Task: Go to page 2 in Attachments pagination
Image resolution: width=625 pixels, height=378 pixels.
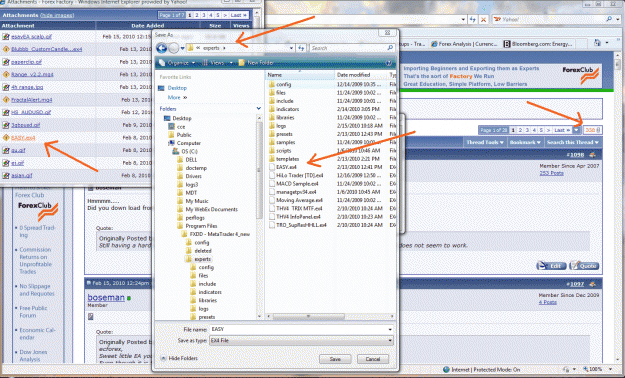Action: coord(197,15)
